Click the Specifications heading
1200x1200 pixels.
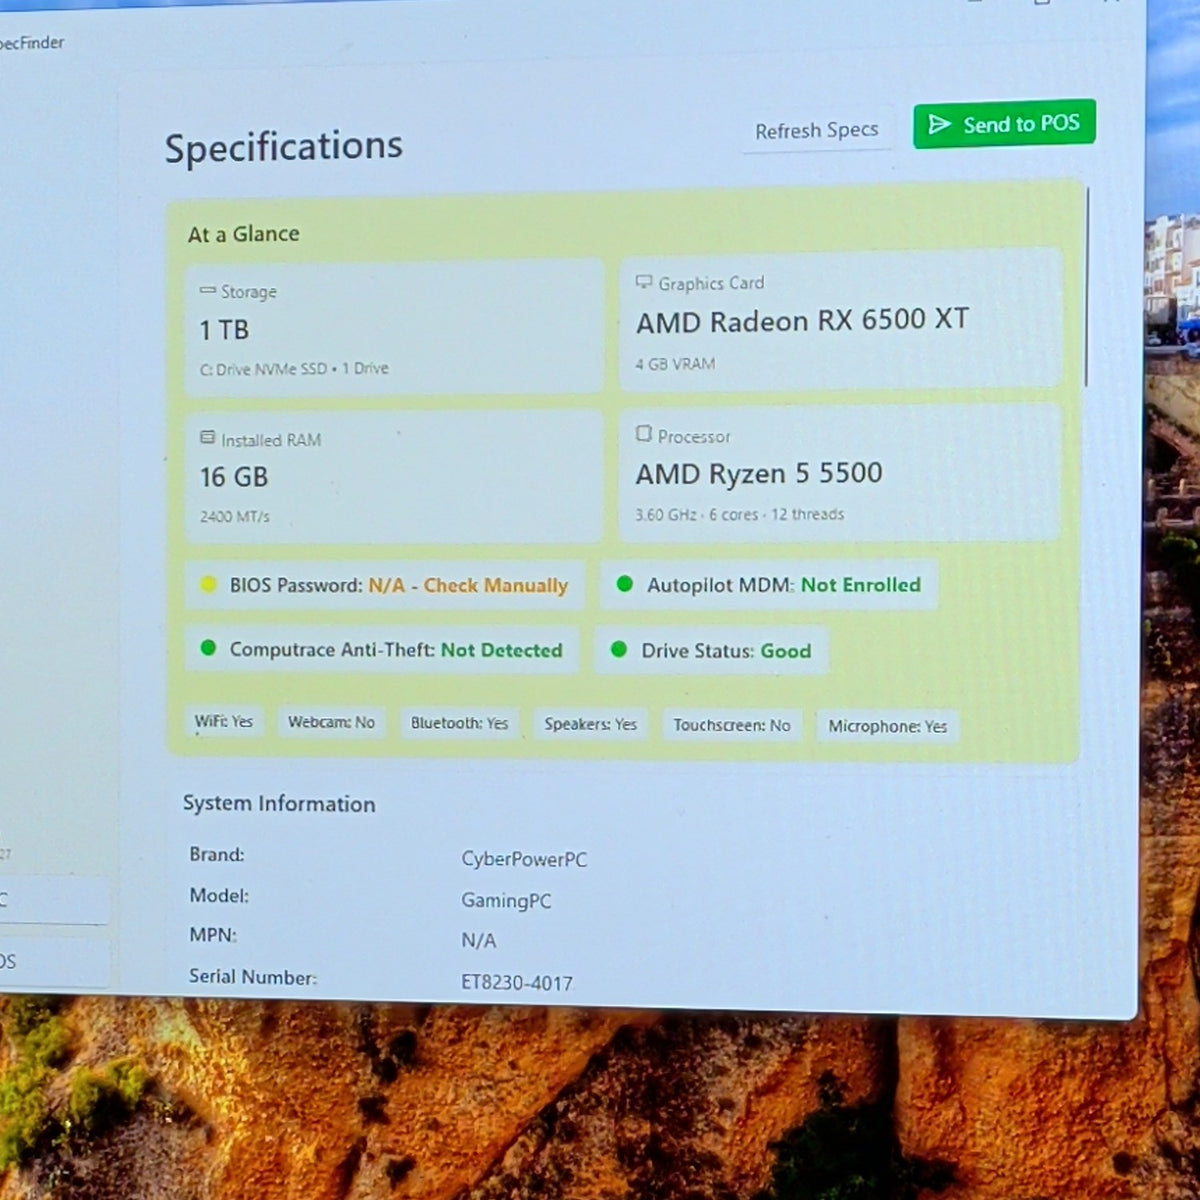point(284,147)
